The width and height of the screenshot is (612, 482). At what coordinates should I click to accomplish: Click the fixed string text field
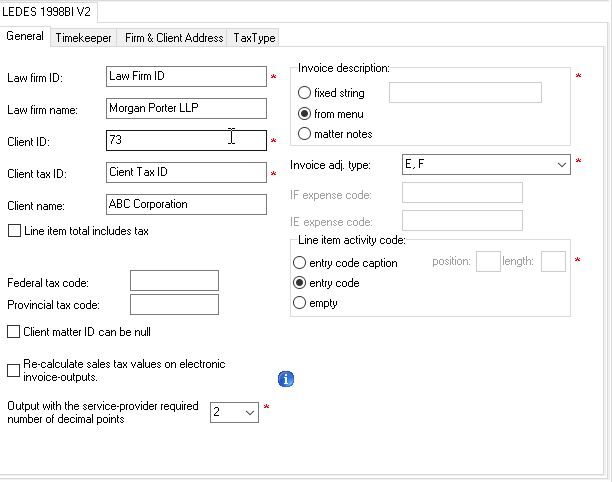[465, 92]
